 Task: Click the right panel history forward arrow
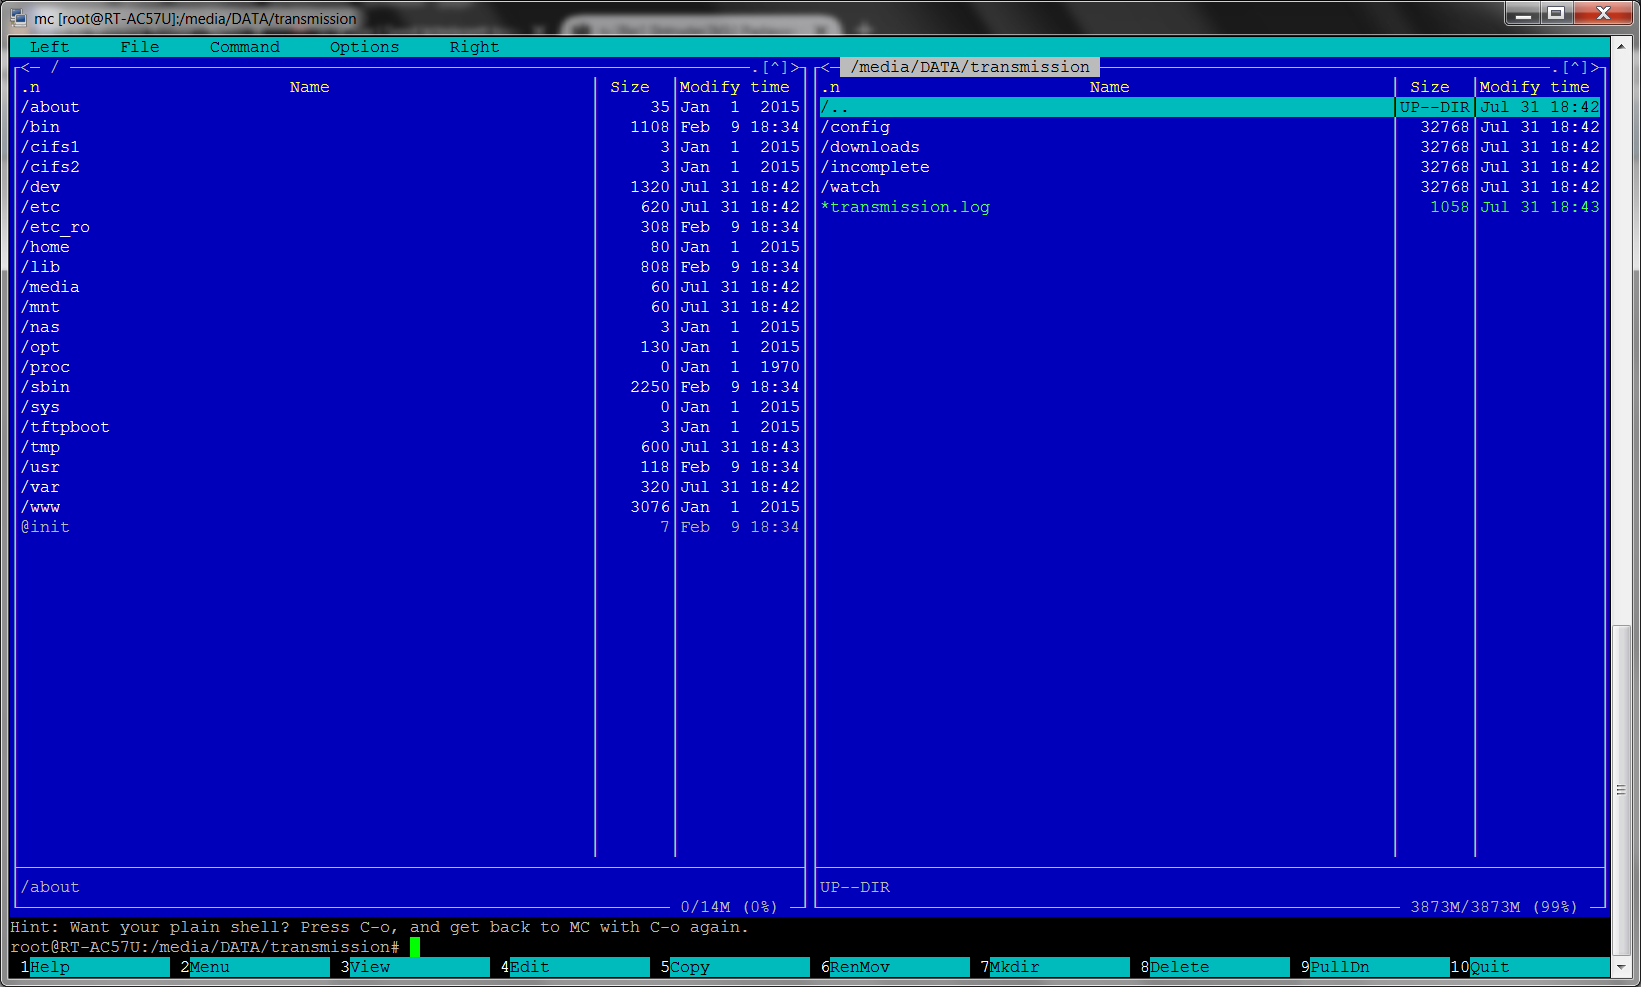point(1595,67)
